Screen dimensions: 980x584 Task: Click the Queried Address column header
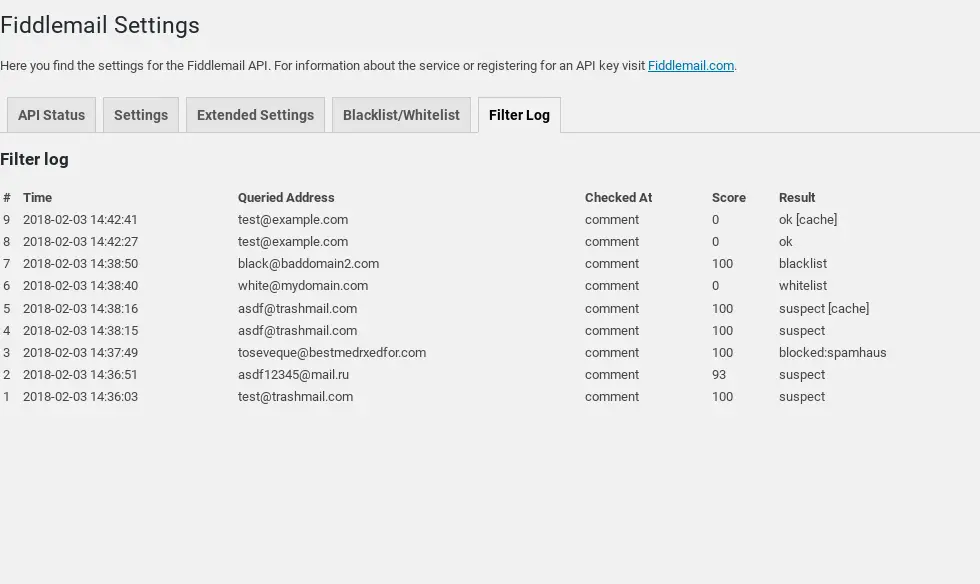(x=286, y=198)
